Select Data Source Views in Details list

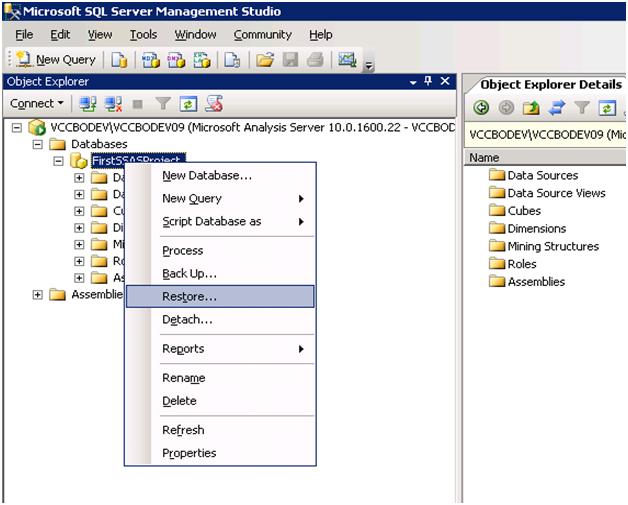click(547, 193)
